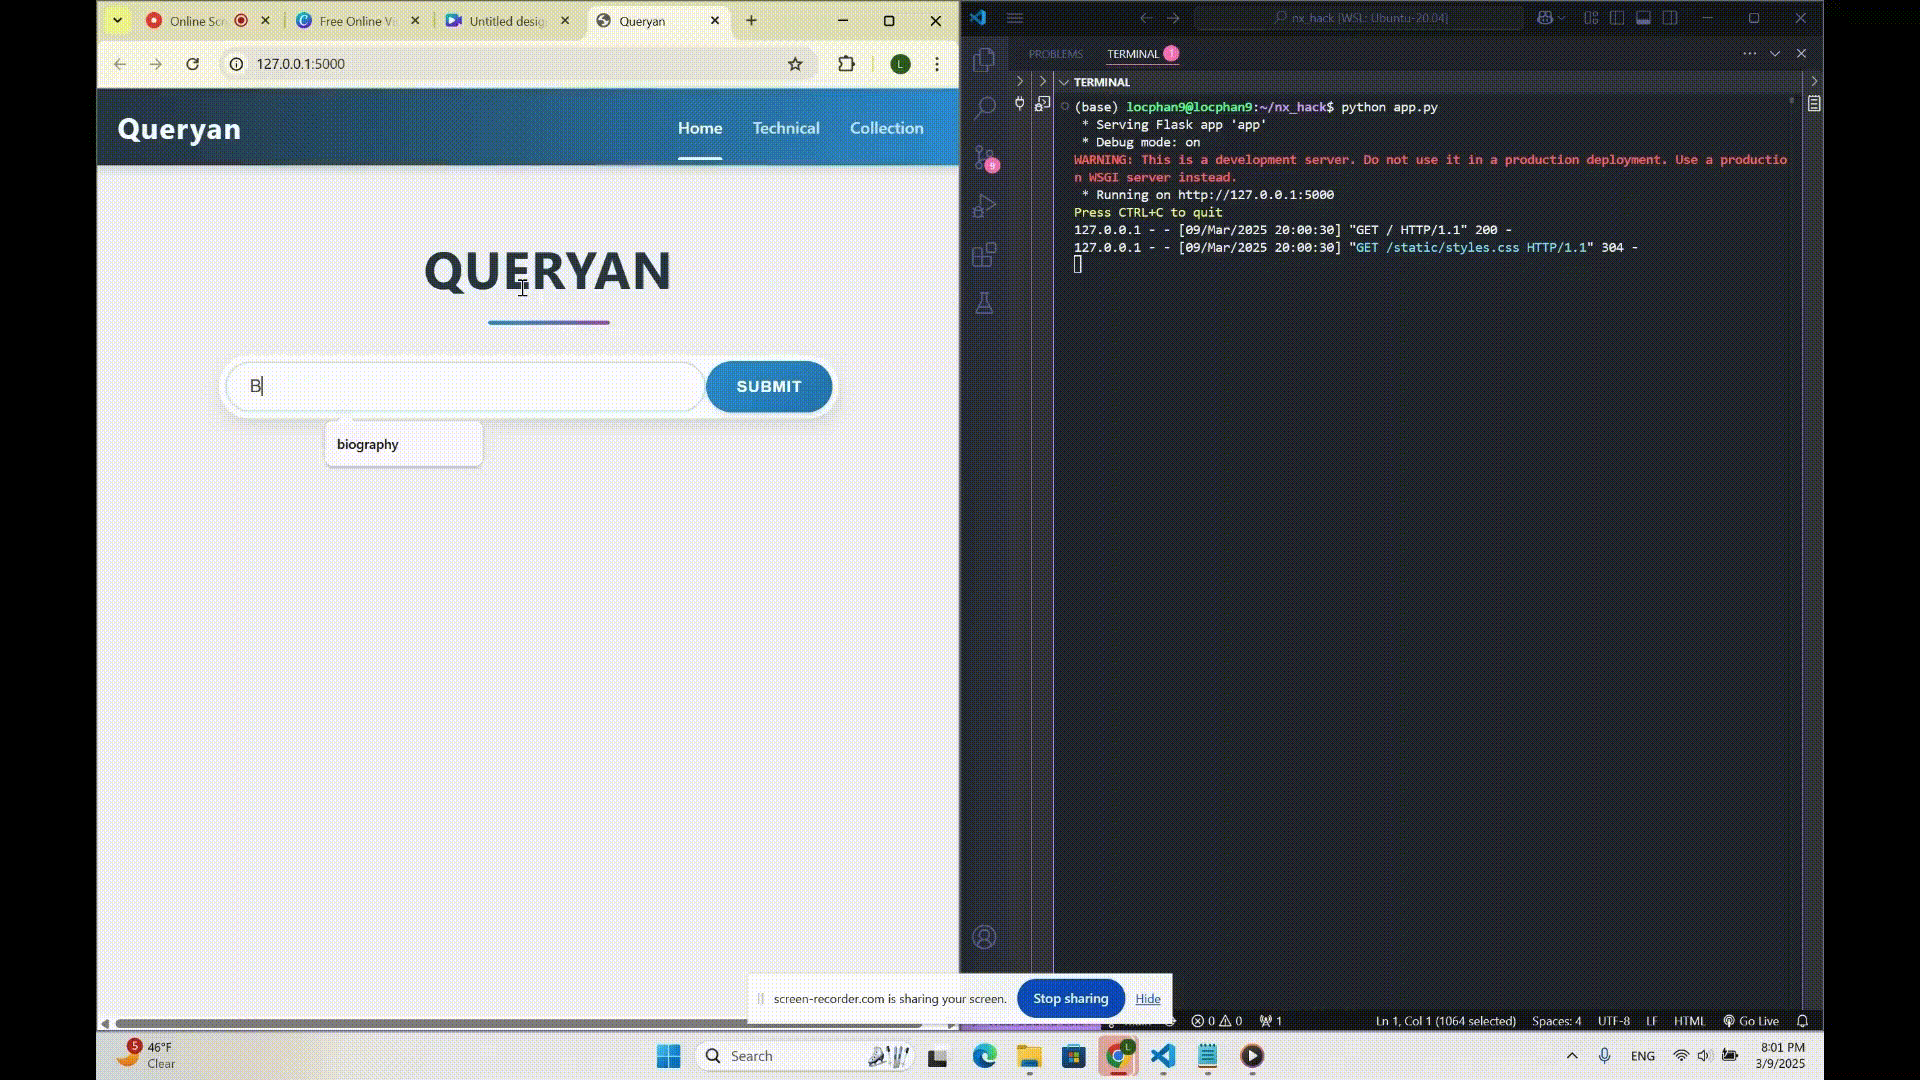Open the Technical nav page

(x=785, y=128)
